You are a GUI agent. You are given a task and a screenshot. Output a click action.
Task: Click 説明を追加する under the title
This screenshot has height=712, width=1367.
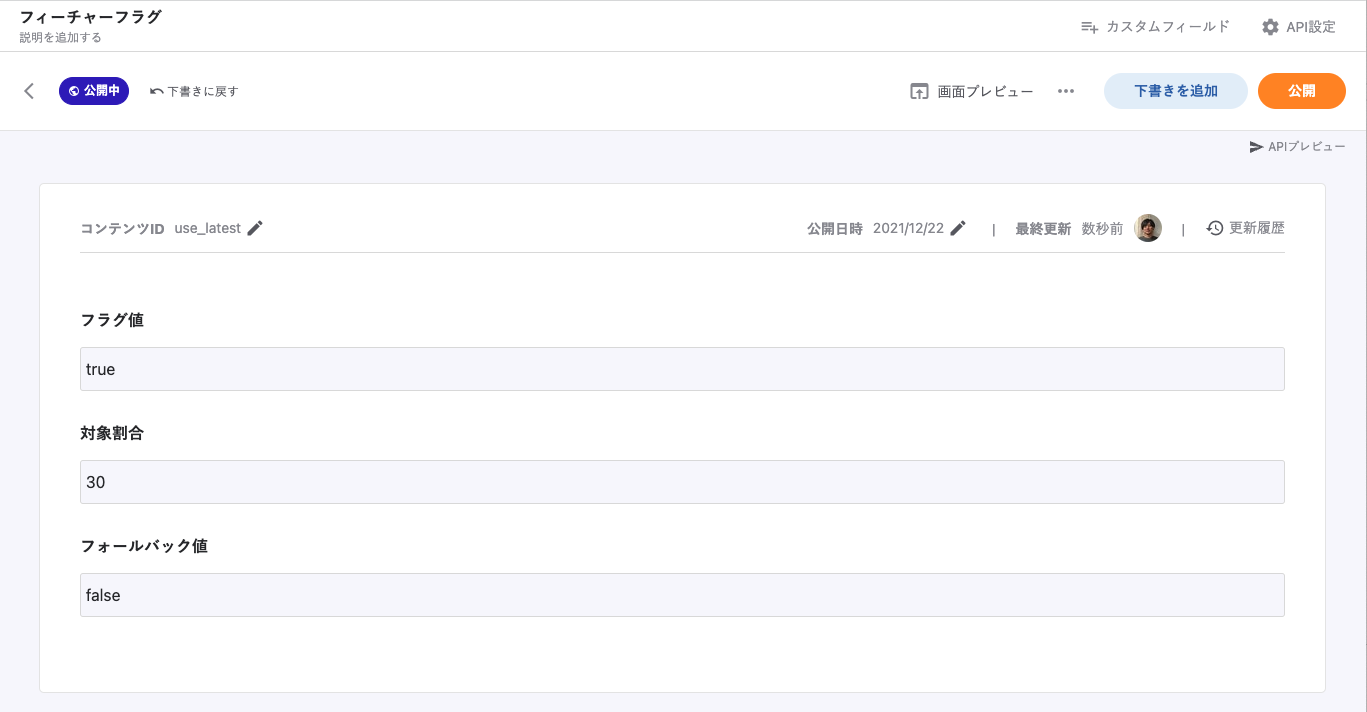[60, 38]
